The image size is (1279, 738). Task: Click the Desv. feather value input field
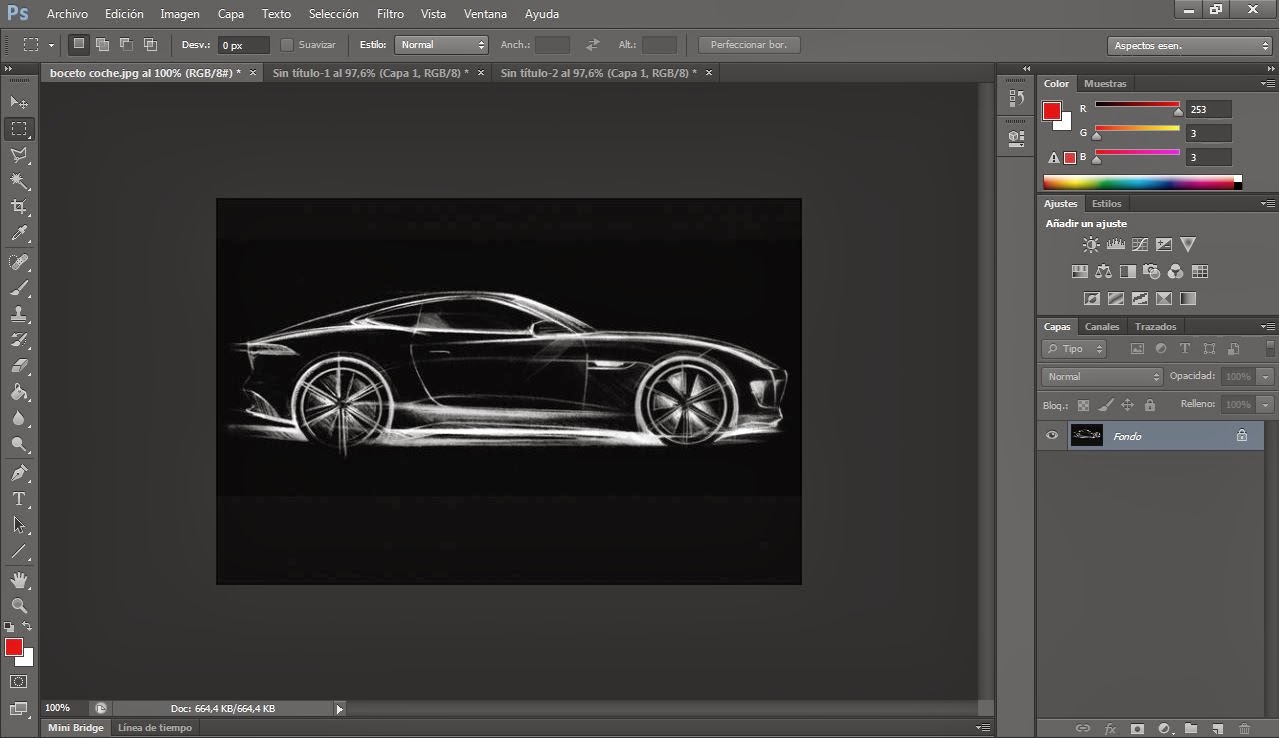244,45
